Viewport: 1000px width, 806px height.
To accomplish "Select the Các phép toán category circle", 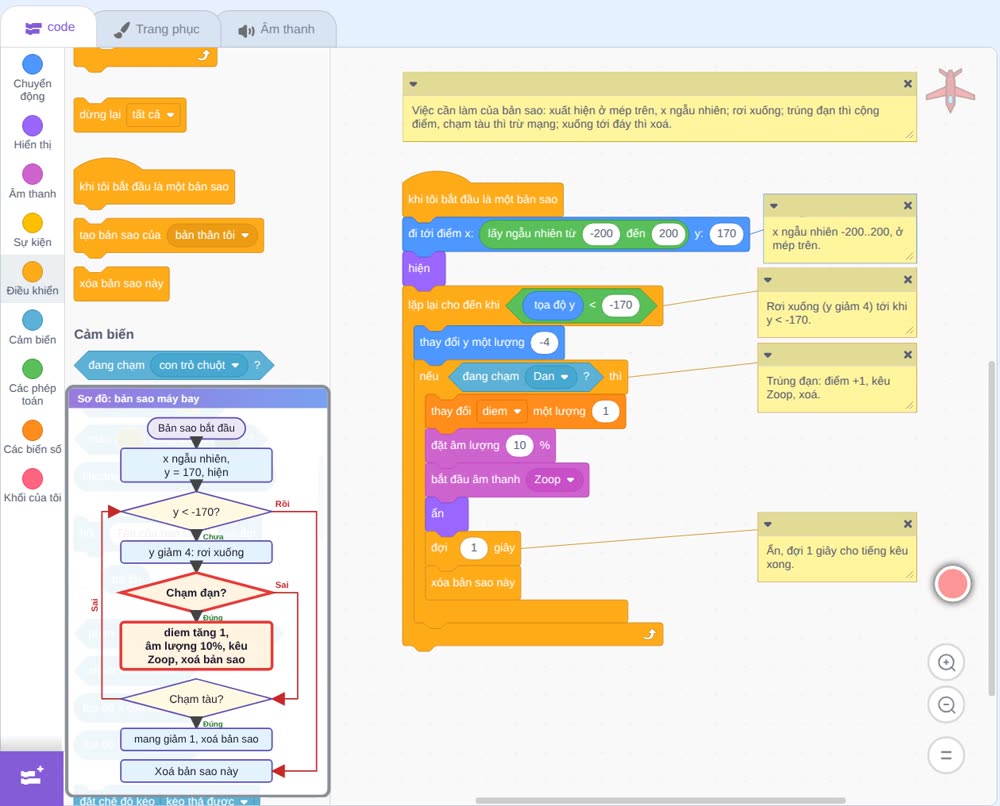I will 33,369.
